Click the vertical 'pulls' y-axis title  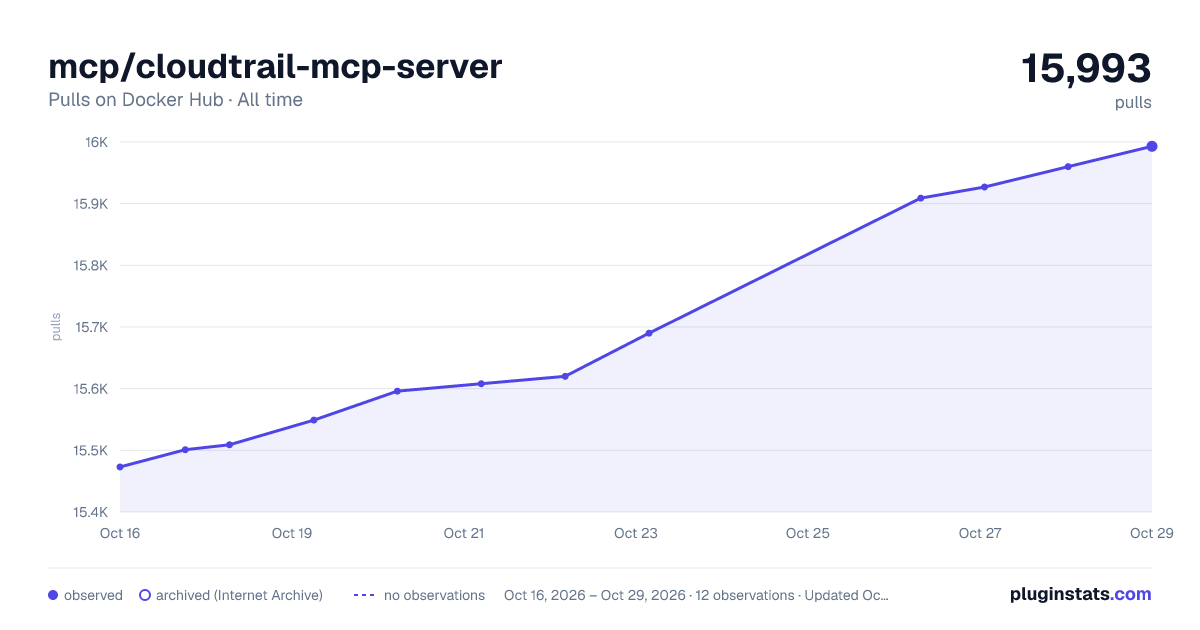56,327
